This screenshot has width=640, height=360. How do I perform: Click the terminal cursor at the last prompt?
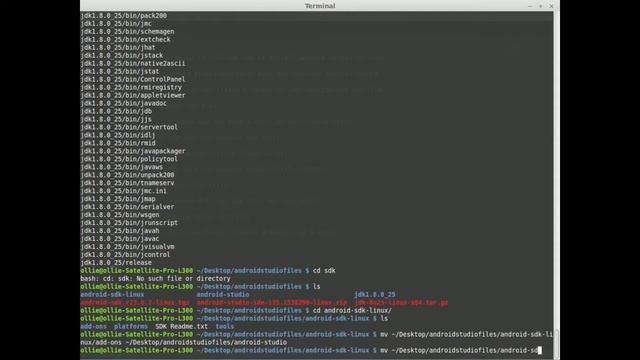(x=540, y=350)
